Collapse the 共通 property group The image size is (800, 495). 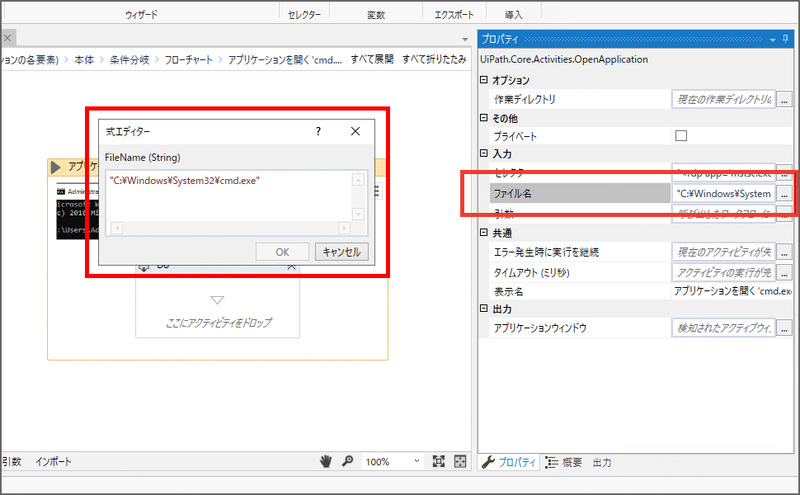point(484,233)
